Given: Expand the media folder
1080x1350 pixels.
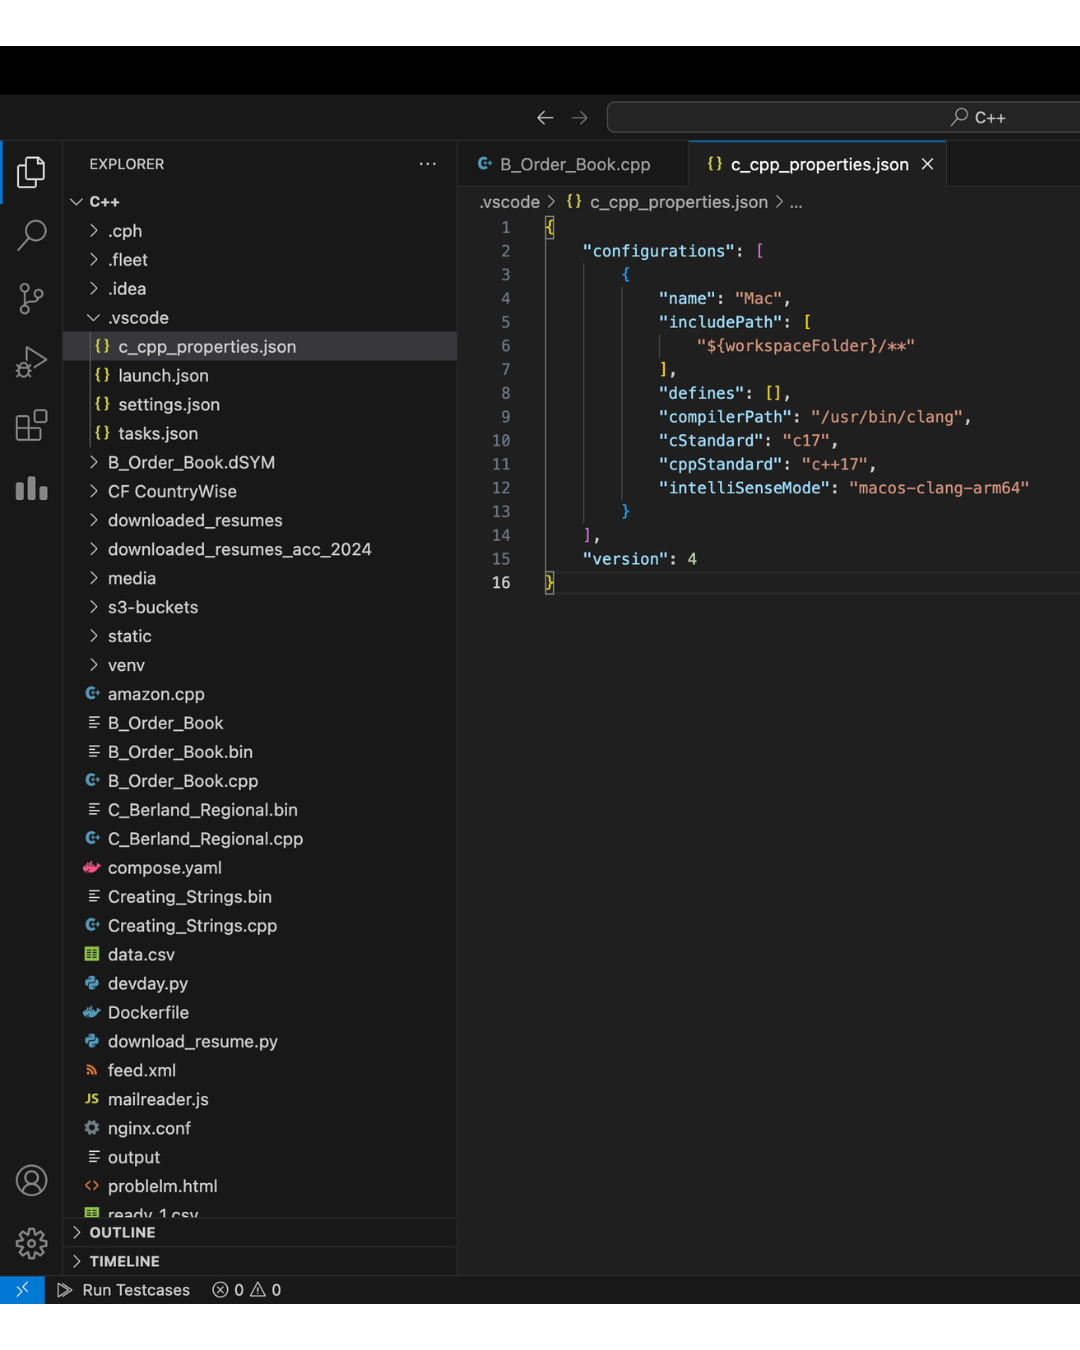Looking at the screenshot, I should (260, 579).
